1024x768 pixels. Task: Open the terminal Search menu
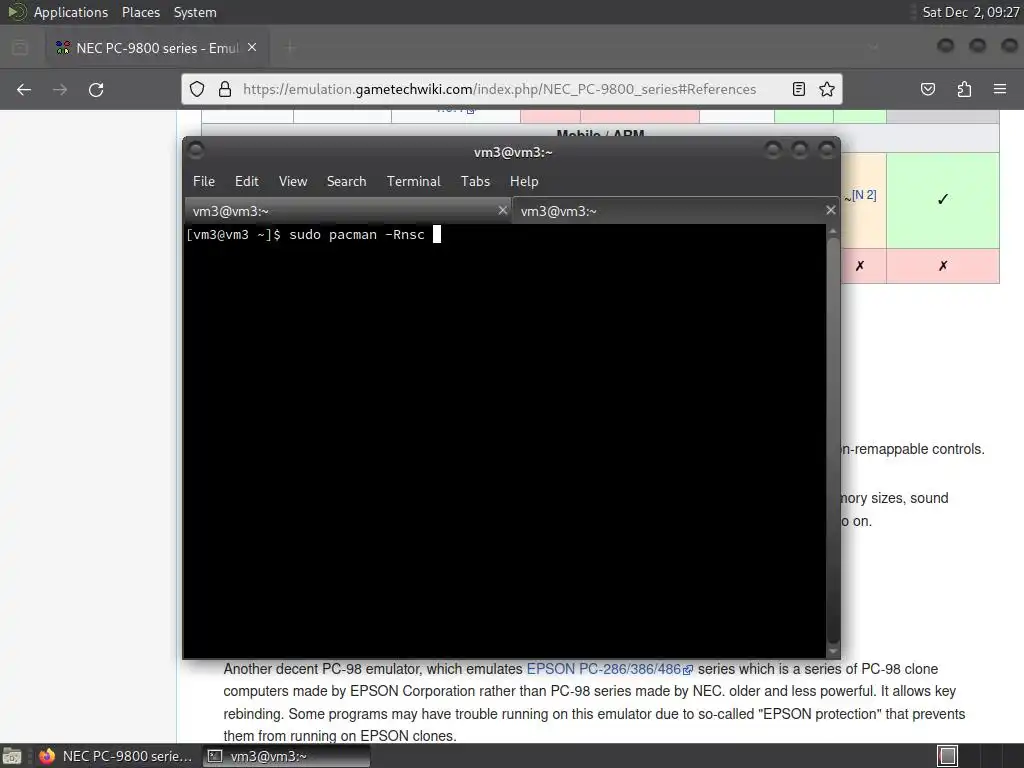click(x=346, y=182)
